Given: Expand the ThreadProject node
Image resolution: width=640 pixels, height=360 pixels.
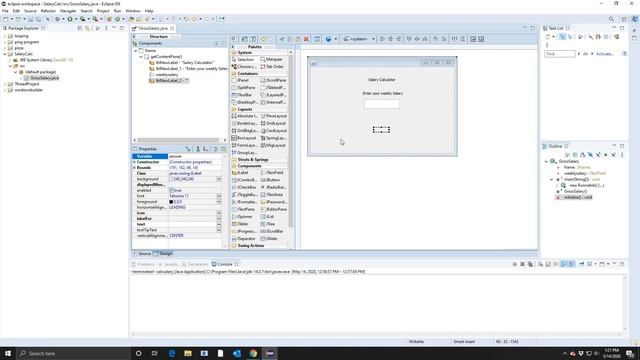Looking at the screenshot, I should coord(5,84).
